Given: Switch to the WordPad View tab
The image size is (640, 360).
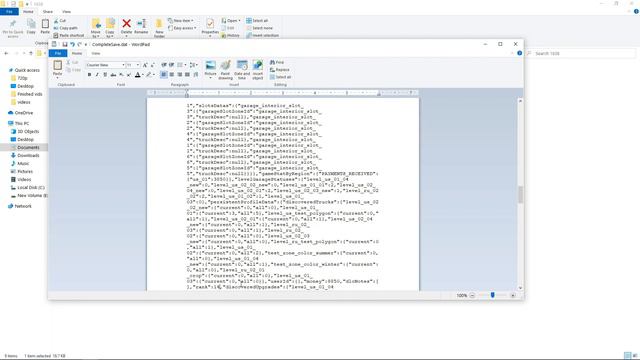Looking at the screenshot, I should point(96,53).
